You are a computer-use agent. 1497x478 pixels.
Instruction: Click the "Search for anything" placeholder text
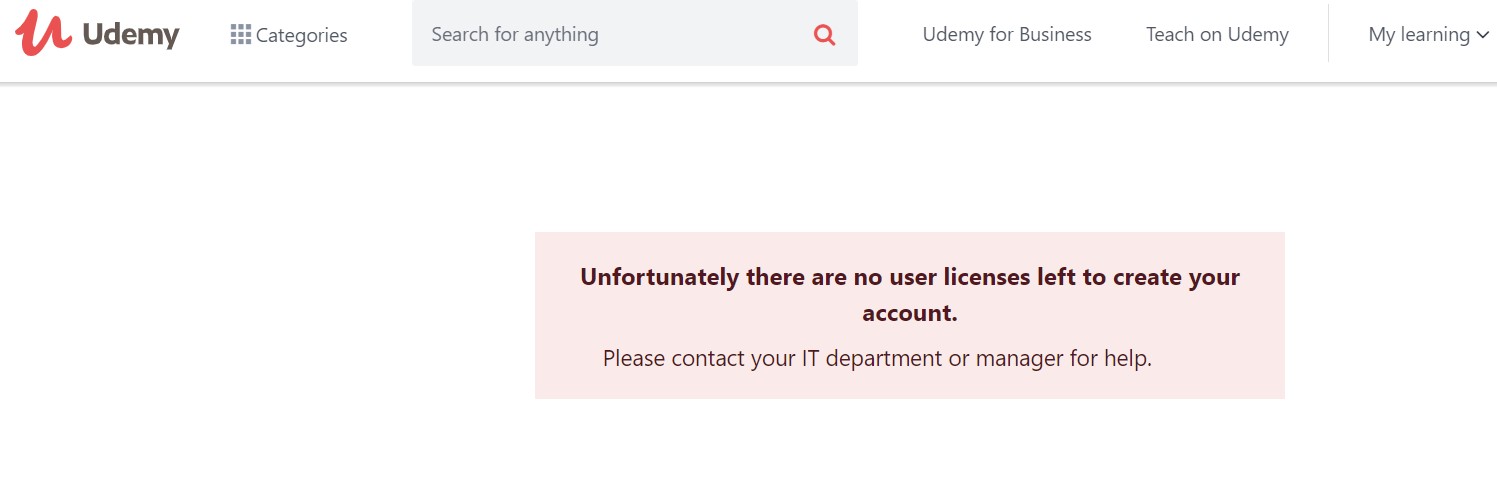click(515, 35)
